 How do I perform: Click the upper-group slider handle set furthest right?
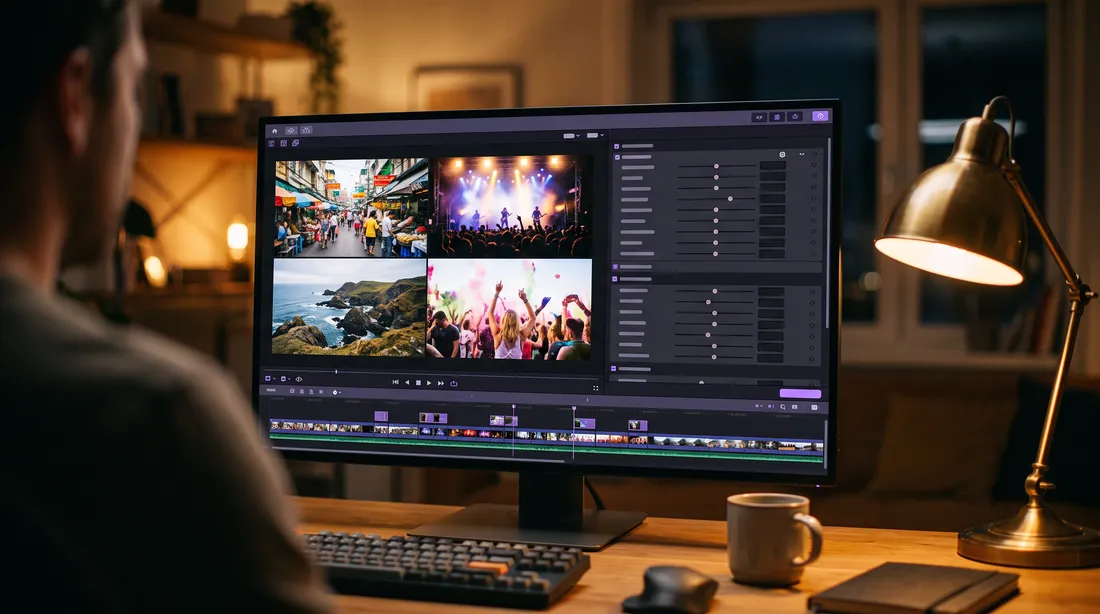coord(730,199)
